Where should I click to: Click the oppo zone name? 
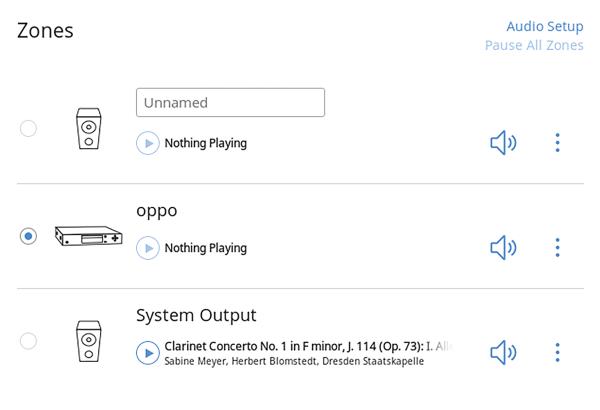[x=157, y=211]
